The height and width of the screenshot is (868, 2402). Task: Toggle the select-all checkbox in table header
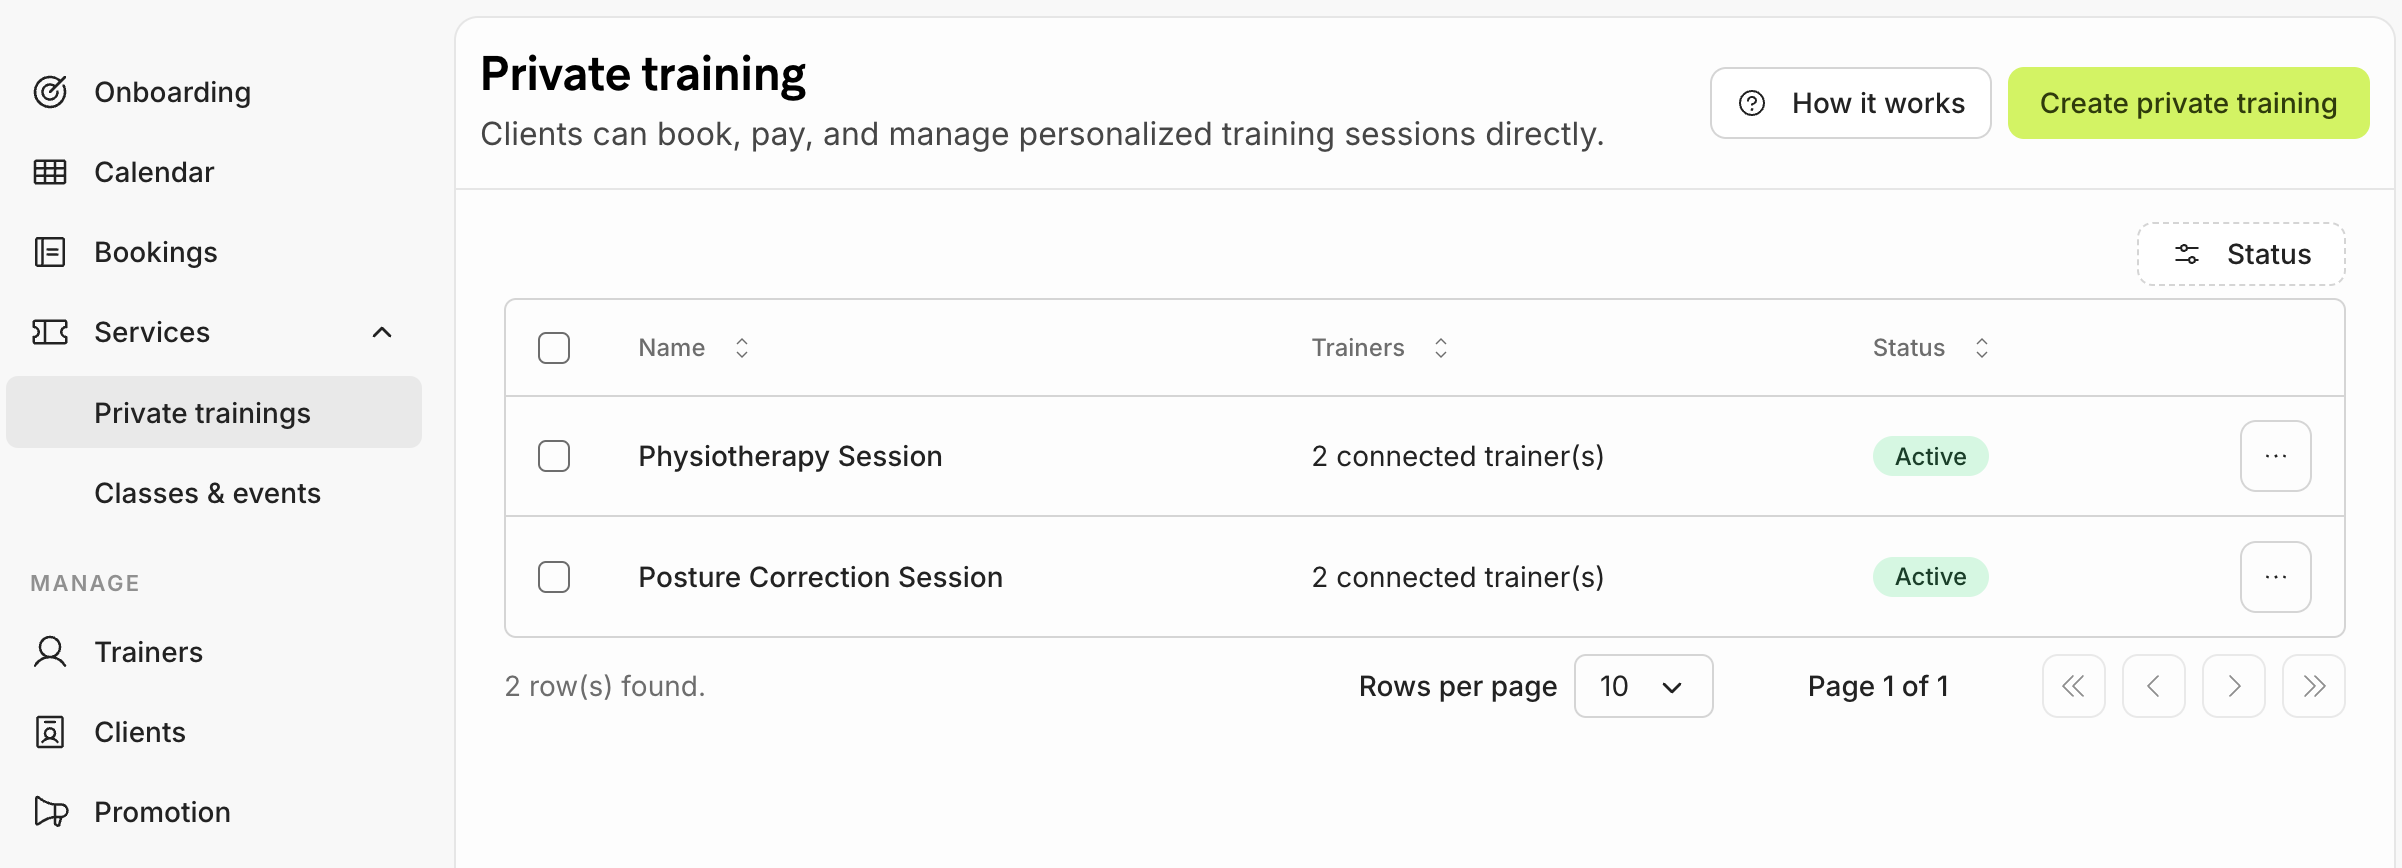point(554,348)
